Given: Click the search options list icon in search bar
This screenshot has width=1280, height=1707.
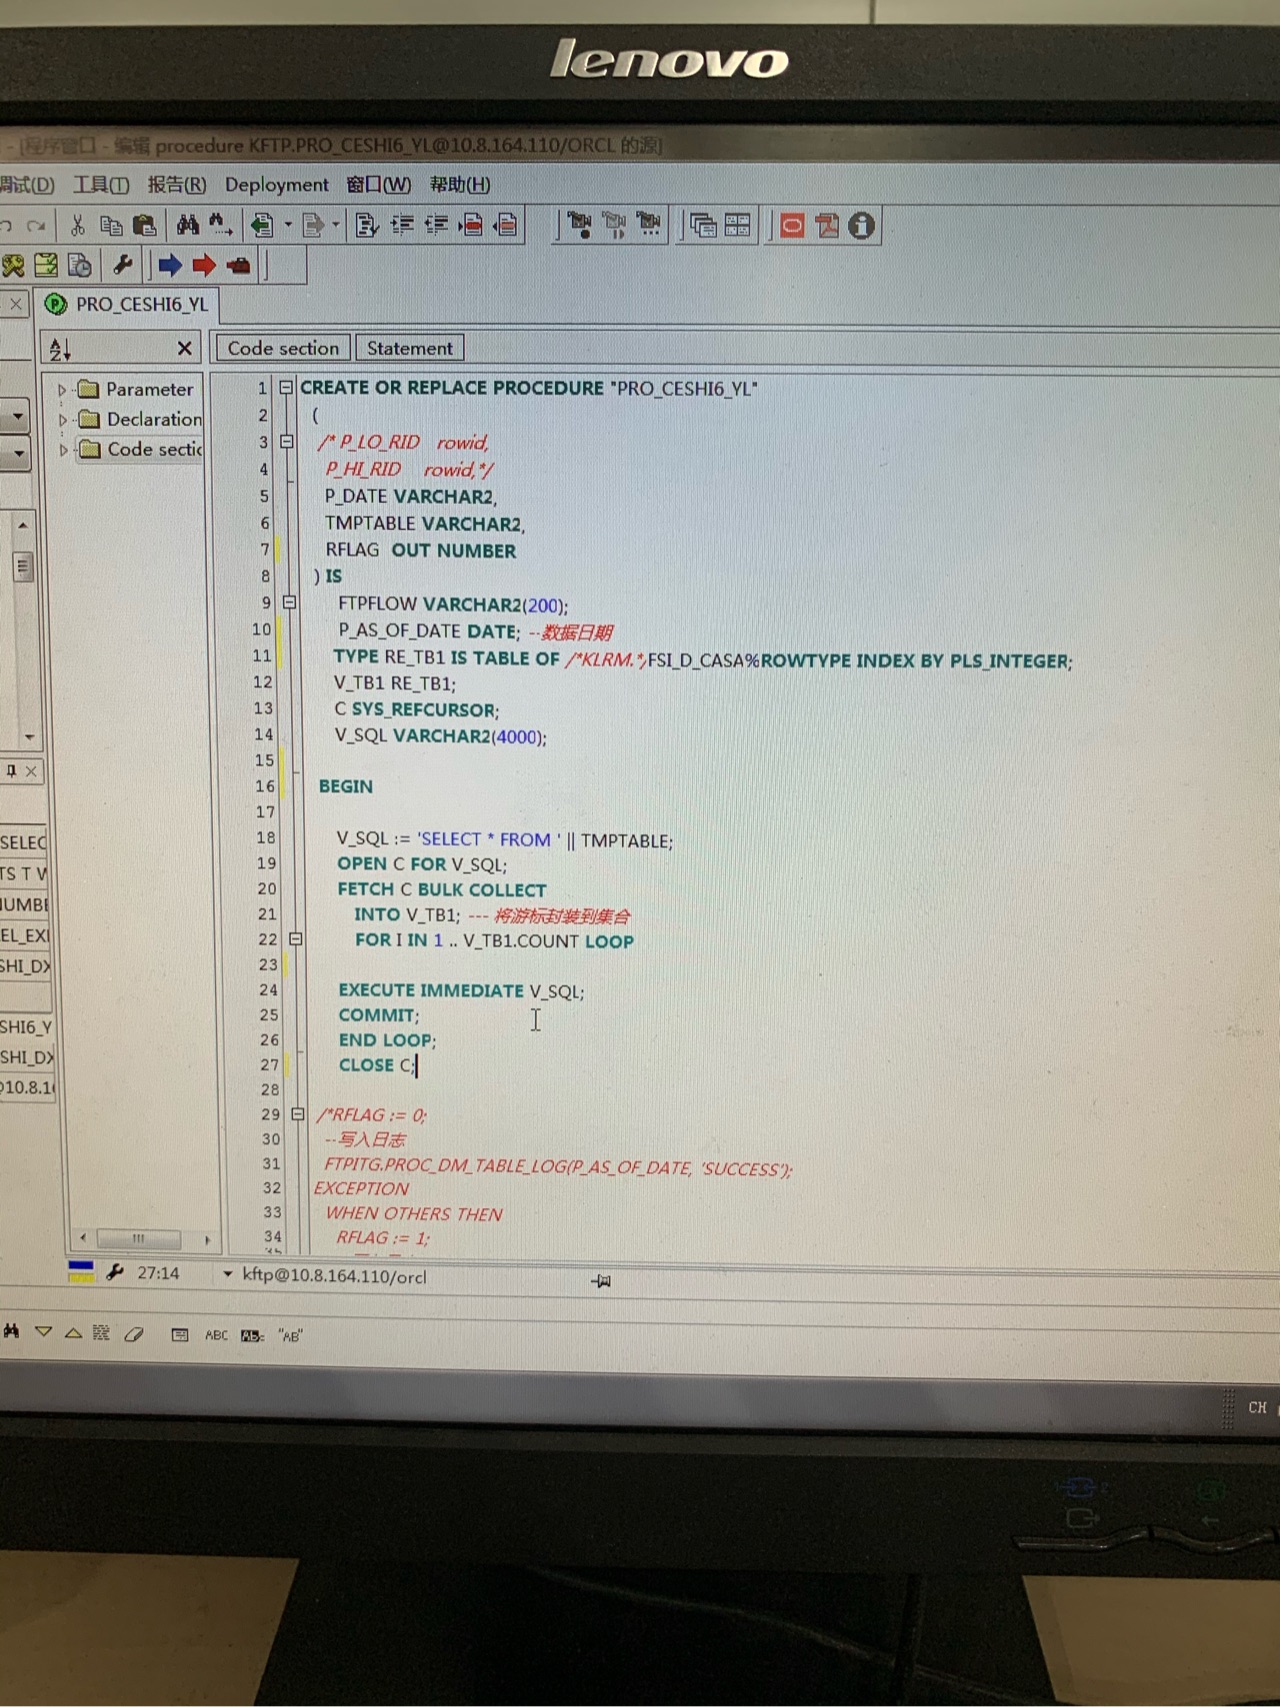Looking at the screenshot, I should pos(180,1335).
